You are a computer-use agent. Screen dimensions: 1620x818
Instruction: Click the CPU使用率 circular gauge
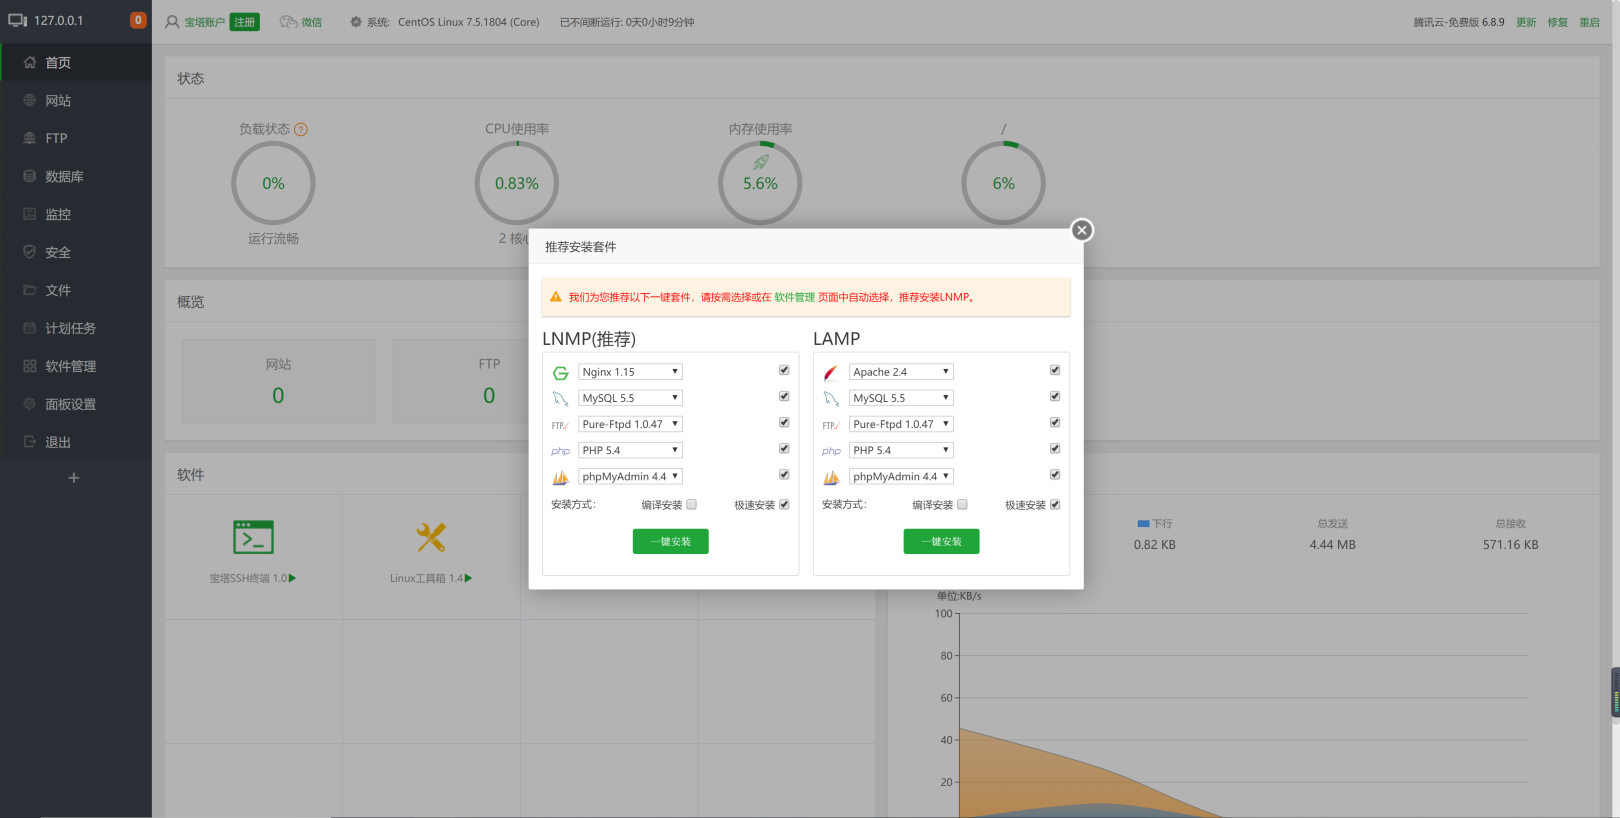517,183
